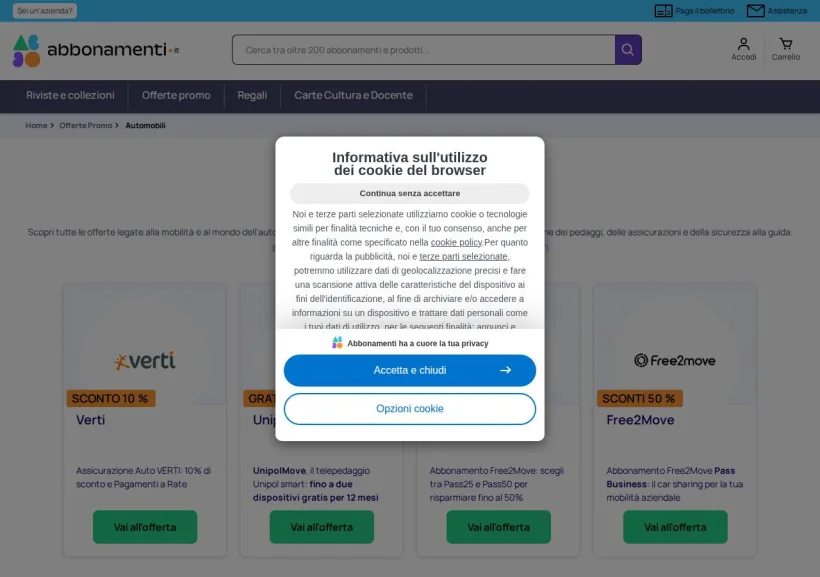Viewport: 820px width, 577px height.
Task: Click Vai all'offerta for UnipolMove
Action: pos(322,527)
